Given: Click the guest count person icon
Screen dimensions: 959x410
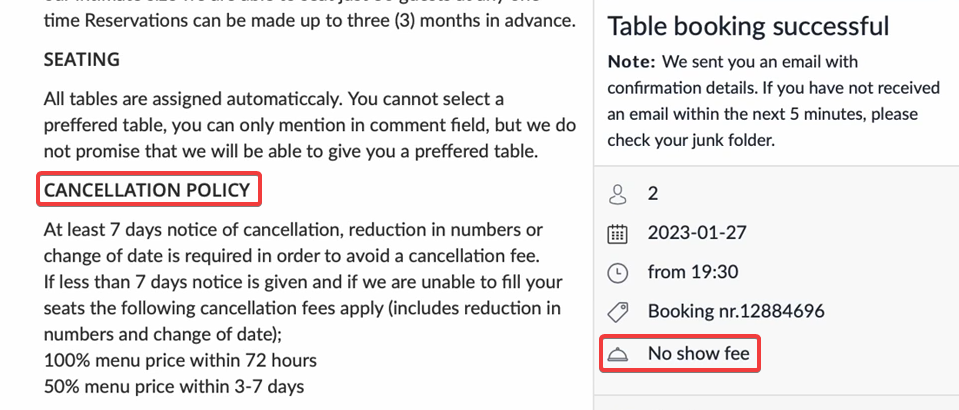Looking at the screenshot, I should 618,195.
